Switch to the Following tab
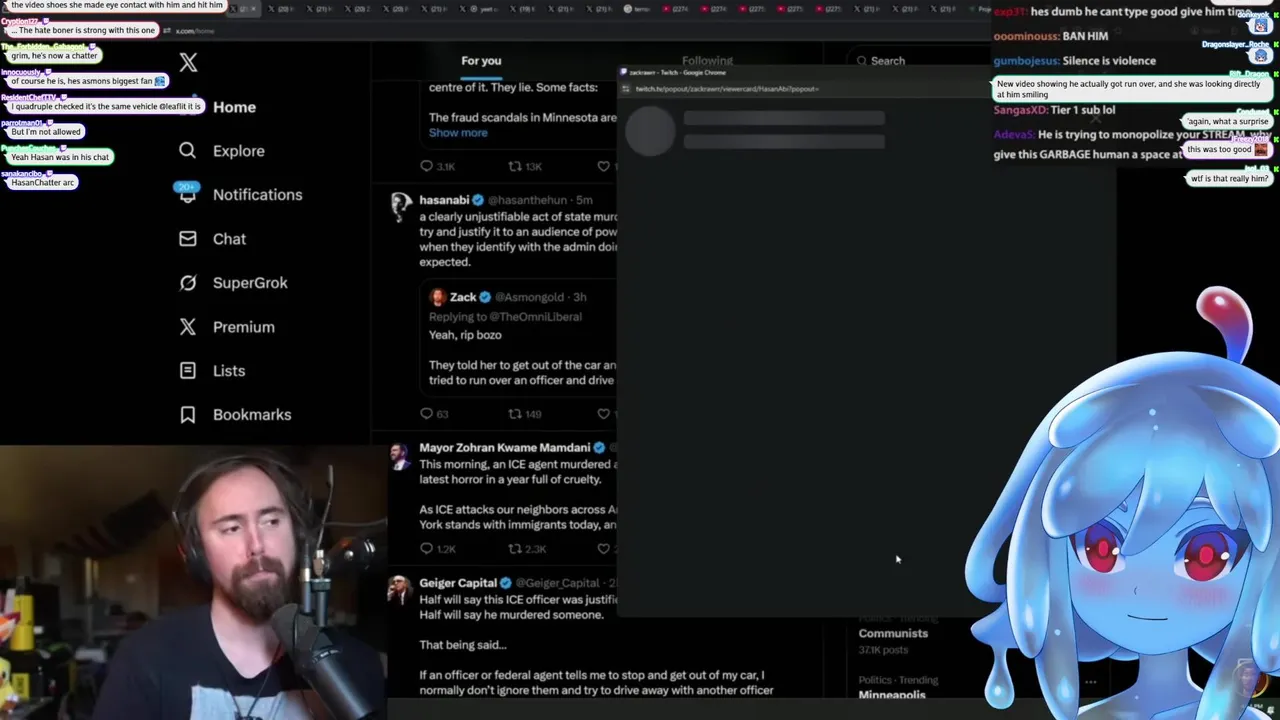This screenshot has width=1280, height=720. [707, 61]
